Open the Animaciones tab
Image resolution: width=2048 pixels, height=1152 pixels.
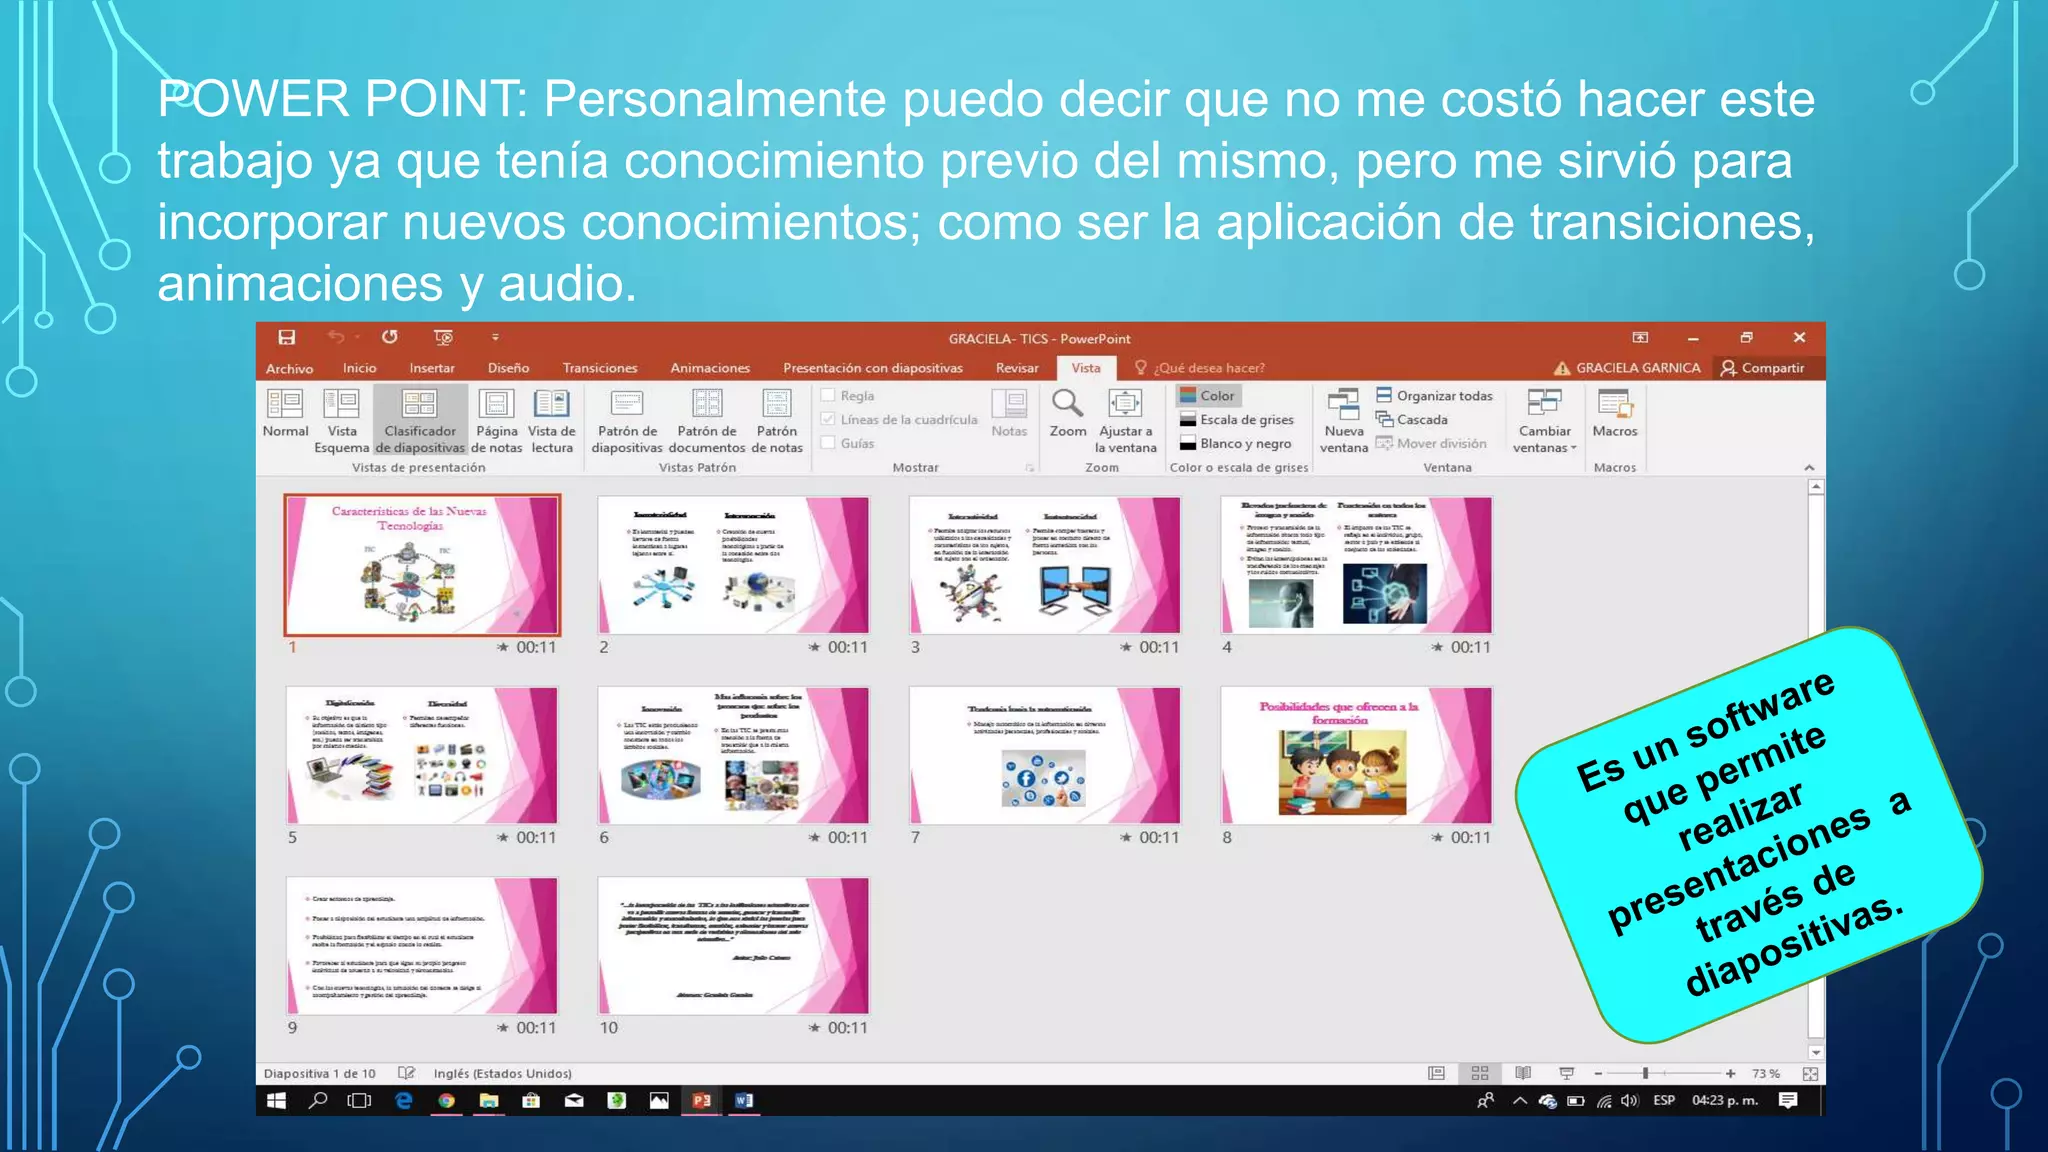710,368
